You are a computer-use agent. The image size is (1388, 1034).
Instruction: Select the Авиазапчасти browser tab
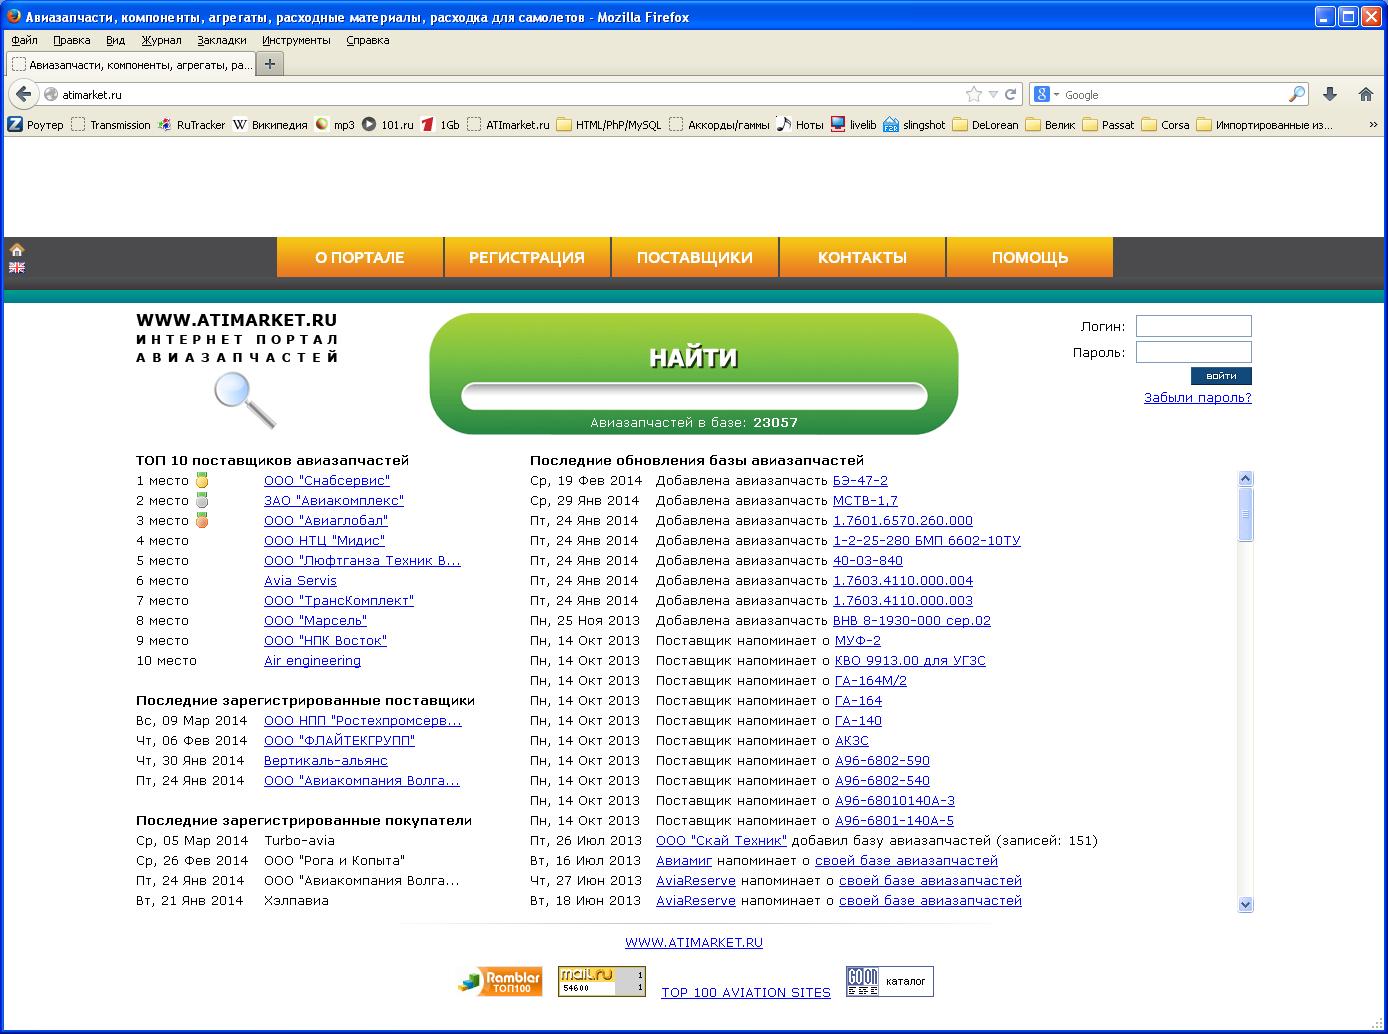pyautogui.click(x=131, y=65)
